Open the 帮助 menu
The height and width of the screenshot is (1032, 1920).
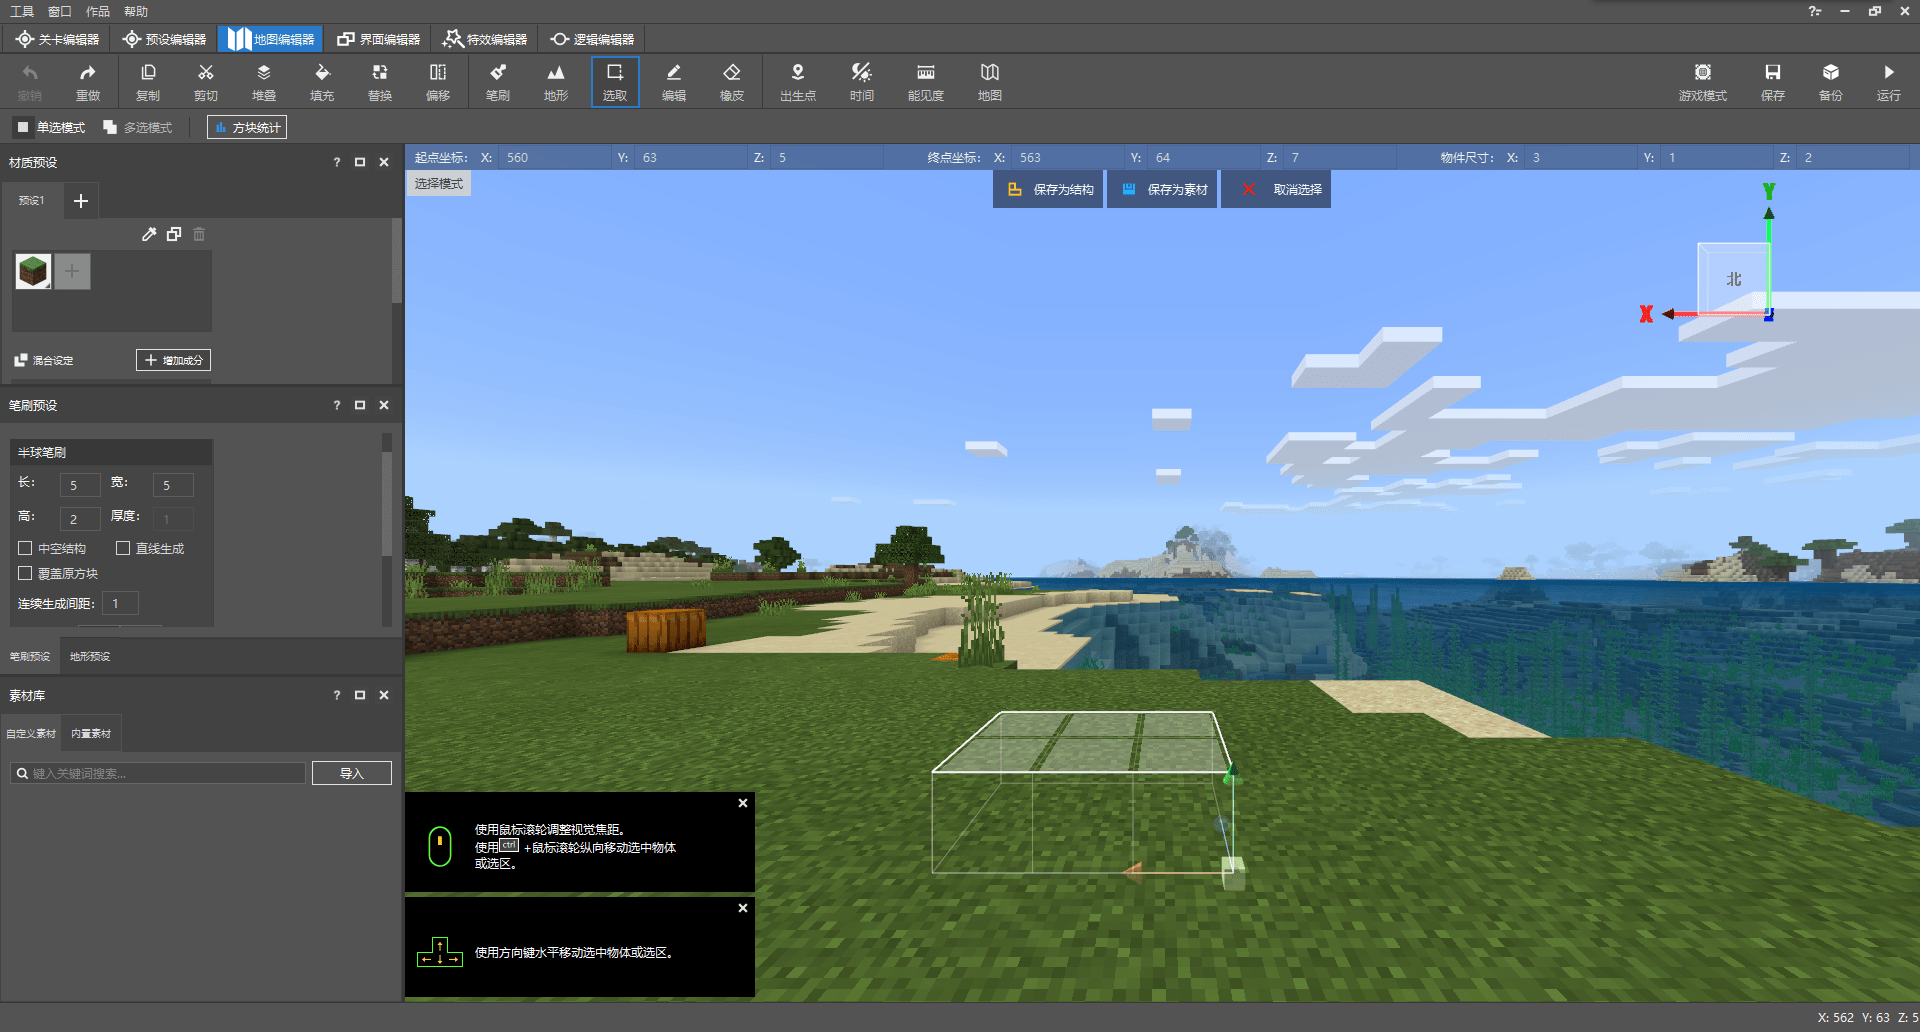(x=136, y=11)
